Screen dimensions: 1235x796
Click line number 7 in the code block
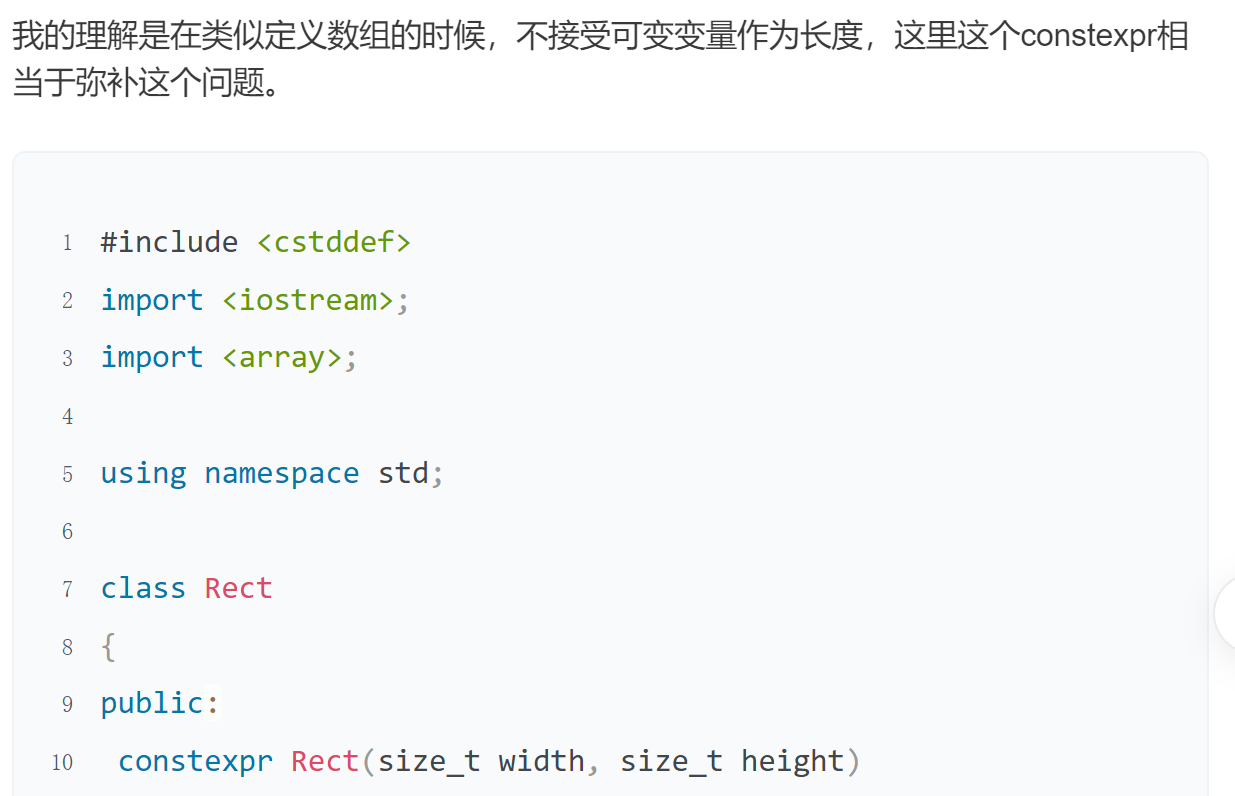(67, 589)
